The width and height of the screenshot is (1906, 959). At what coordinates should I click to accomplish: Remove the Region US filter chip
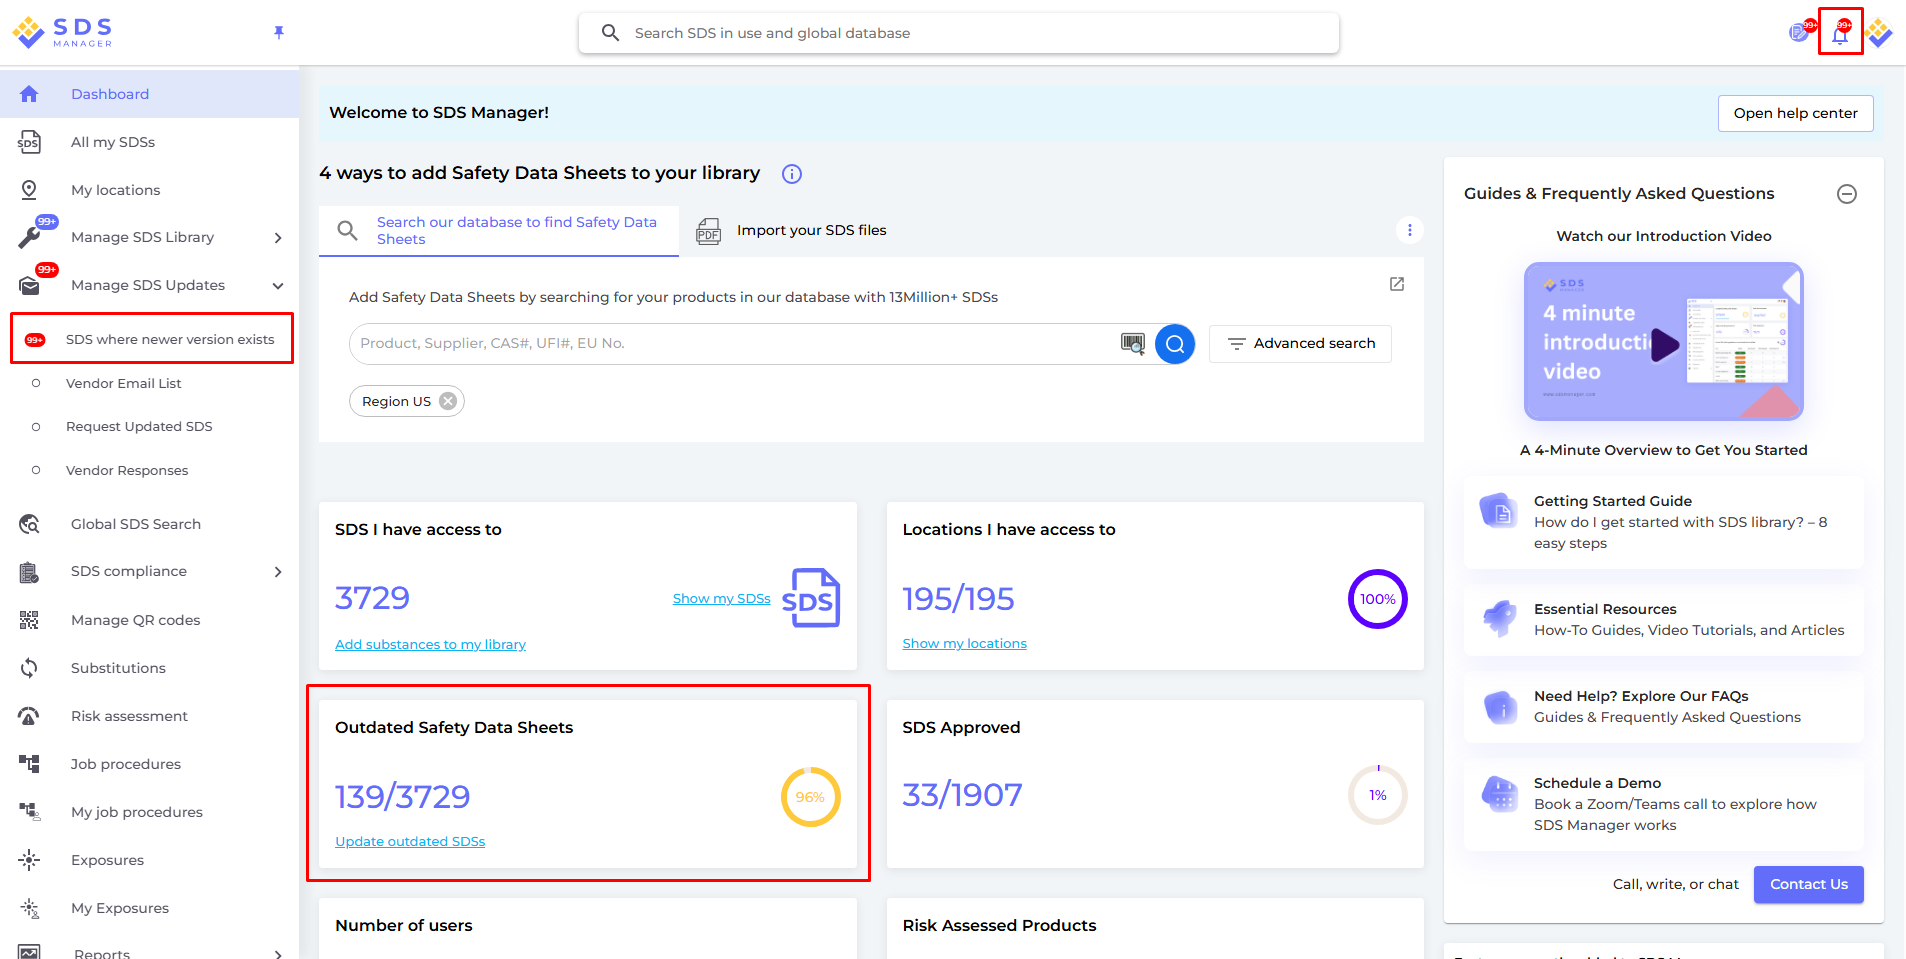click(x=448, y=401)
